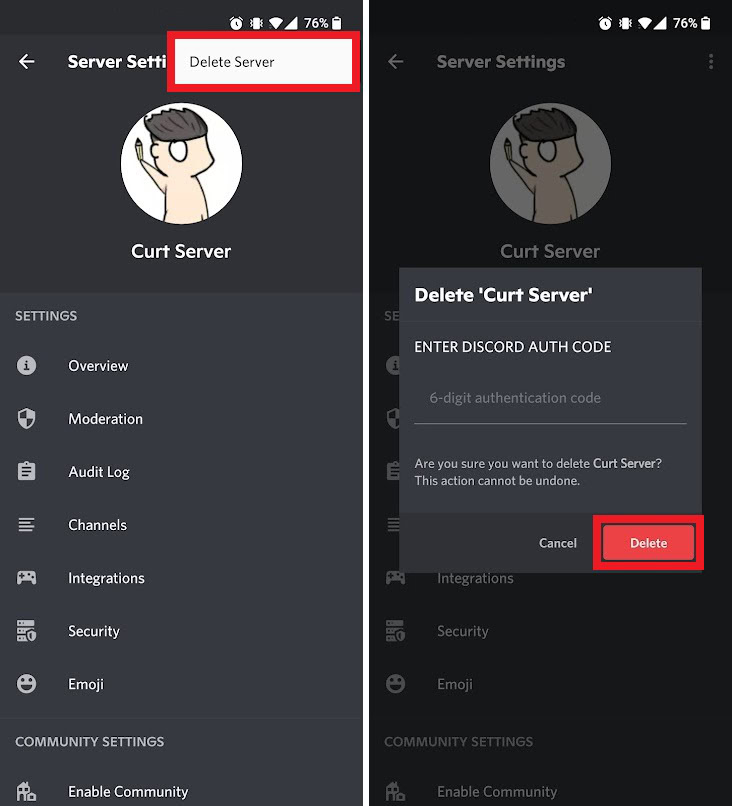Tap the Channels list icon in left screen
Image resolution: width=732 pixels, height=806 pixels.
coord(27,524)
